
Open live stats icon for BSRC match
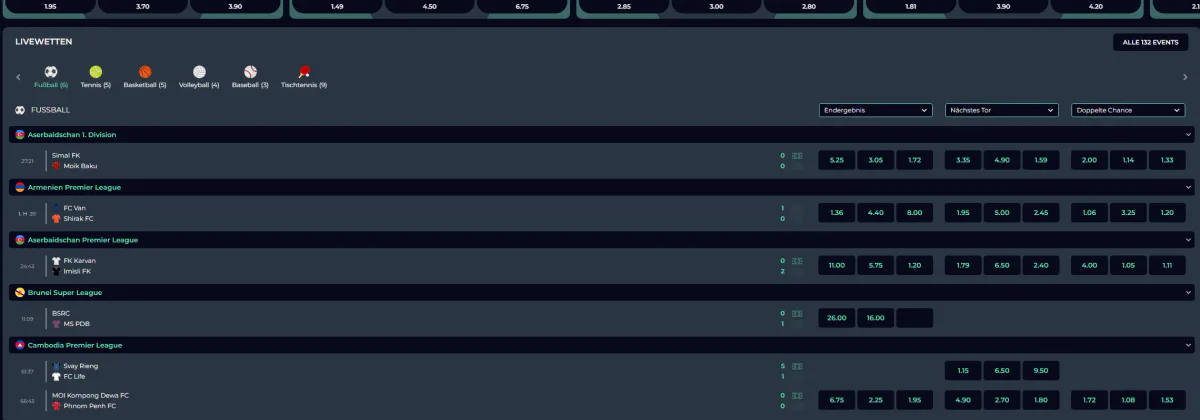(797, 313)
